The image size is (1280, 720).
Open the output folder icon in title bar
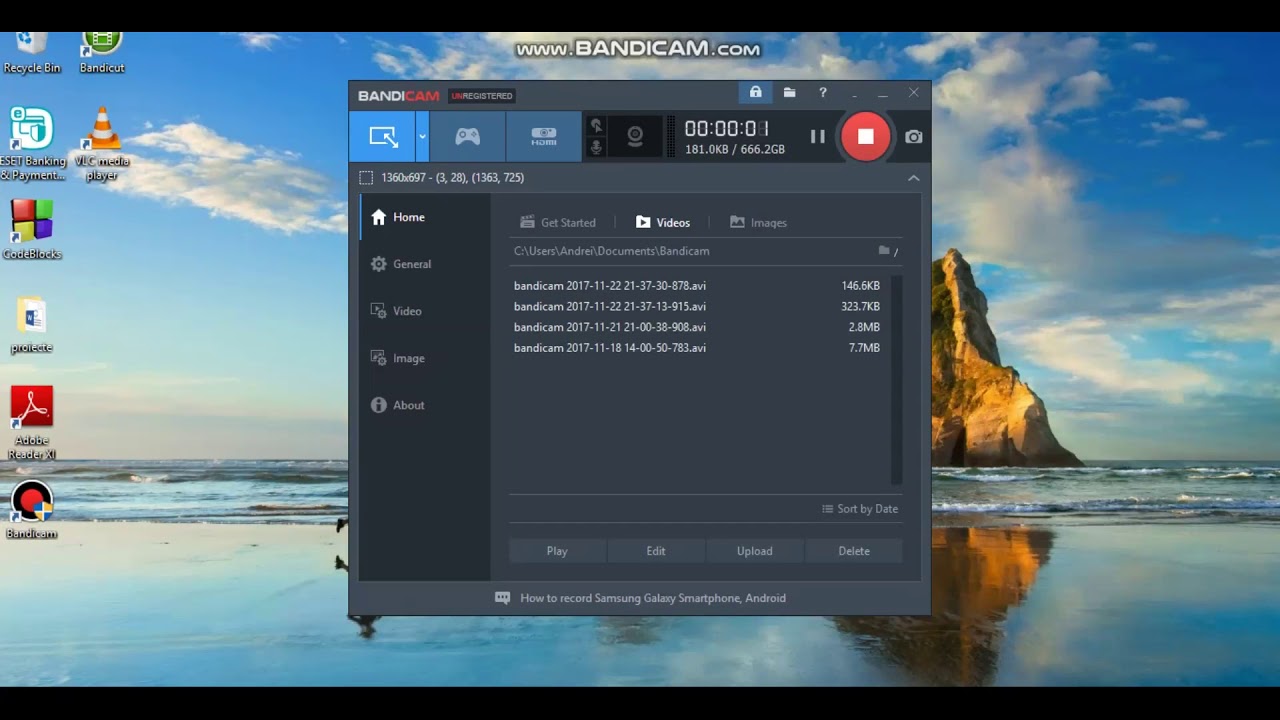tap(789, 93)
